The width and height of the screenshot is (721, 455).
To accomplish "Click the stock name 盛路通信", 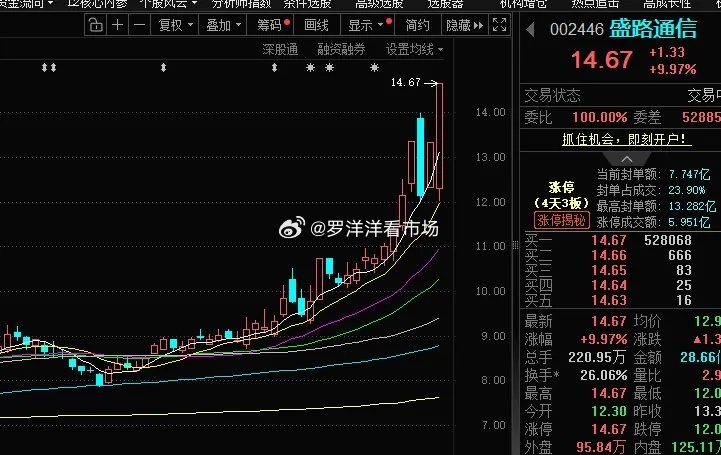I will pyautogui.click(x=653, y=29).
